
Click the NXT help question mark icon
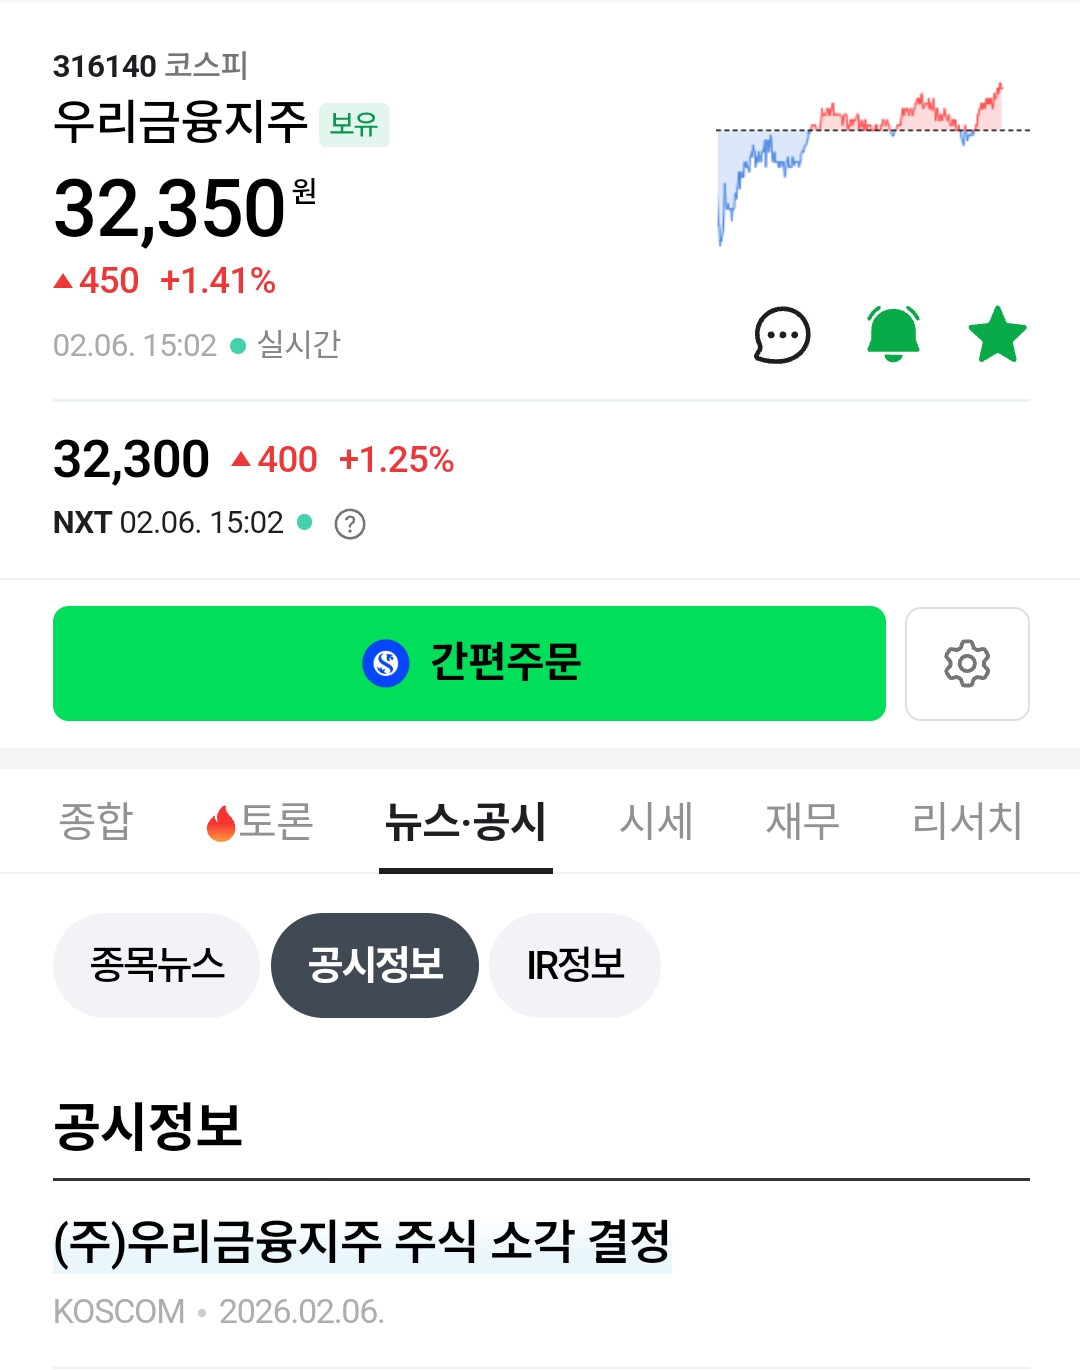350,524
